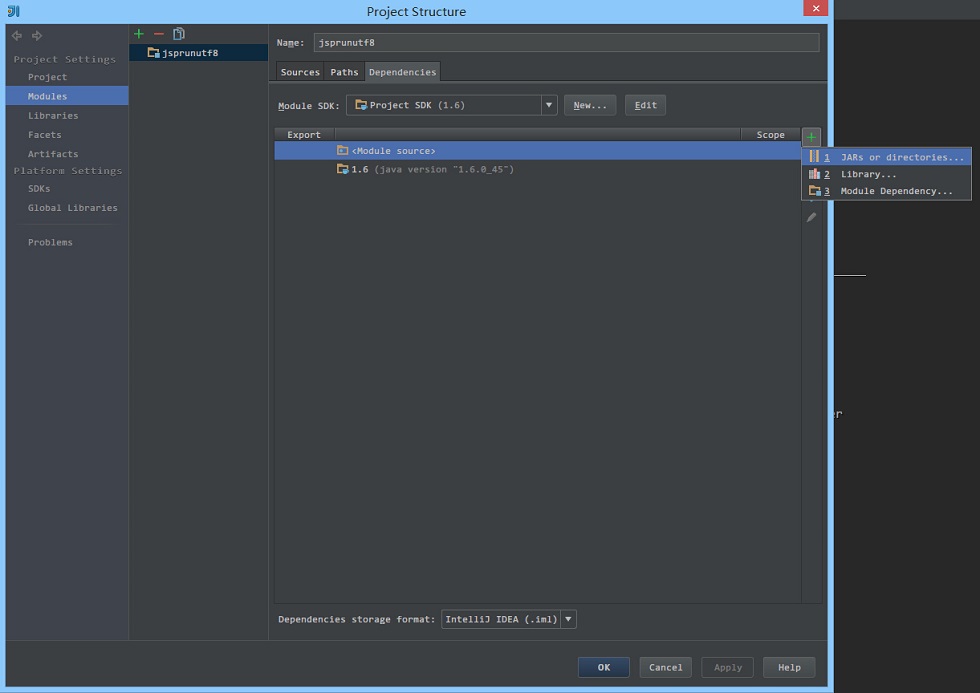Switch to the Sources tab
Image resolution: width=980 pixels, height=693 pixels.
click(300, 72)
